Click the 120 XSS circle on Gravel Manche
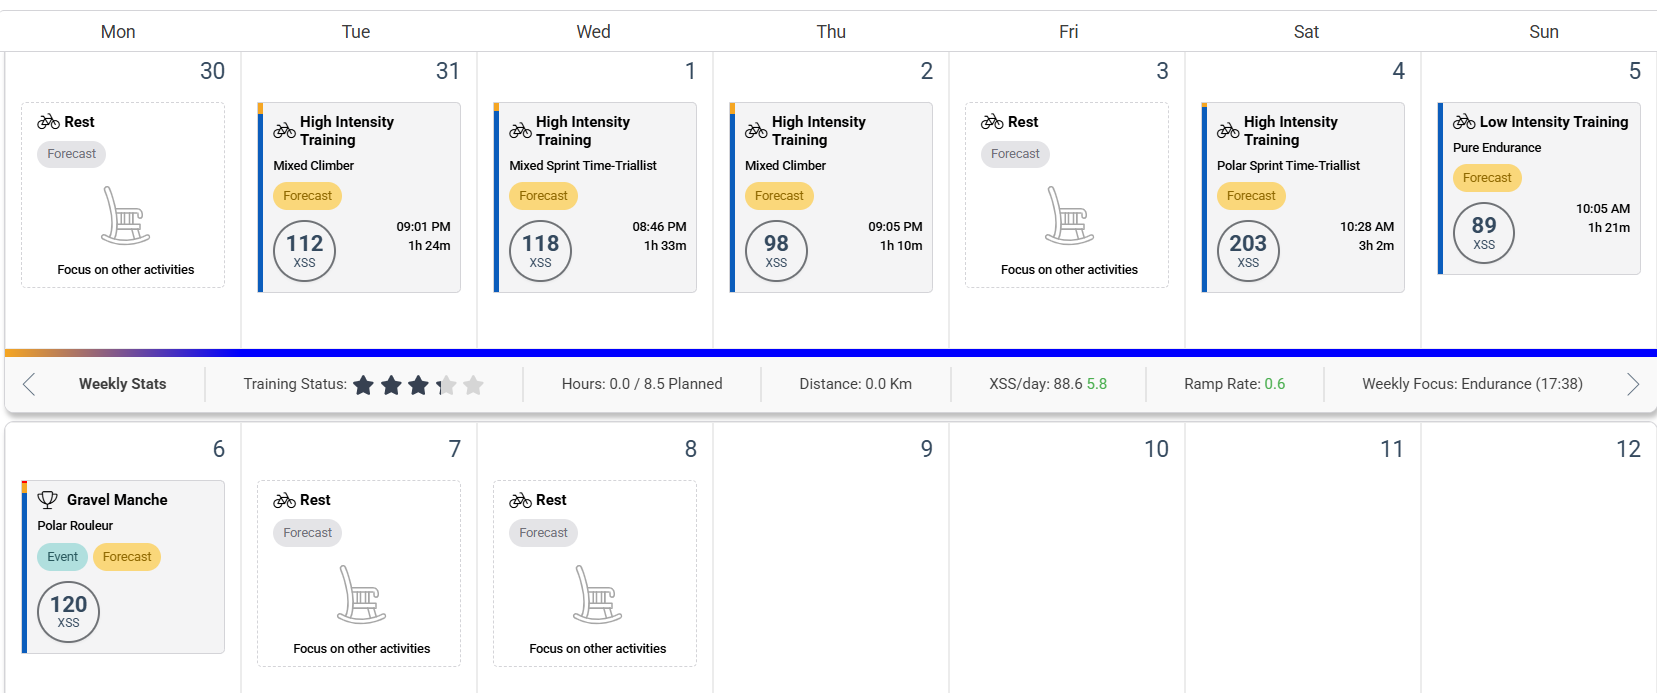 68,612
